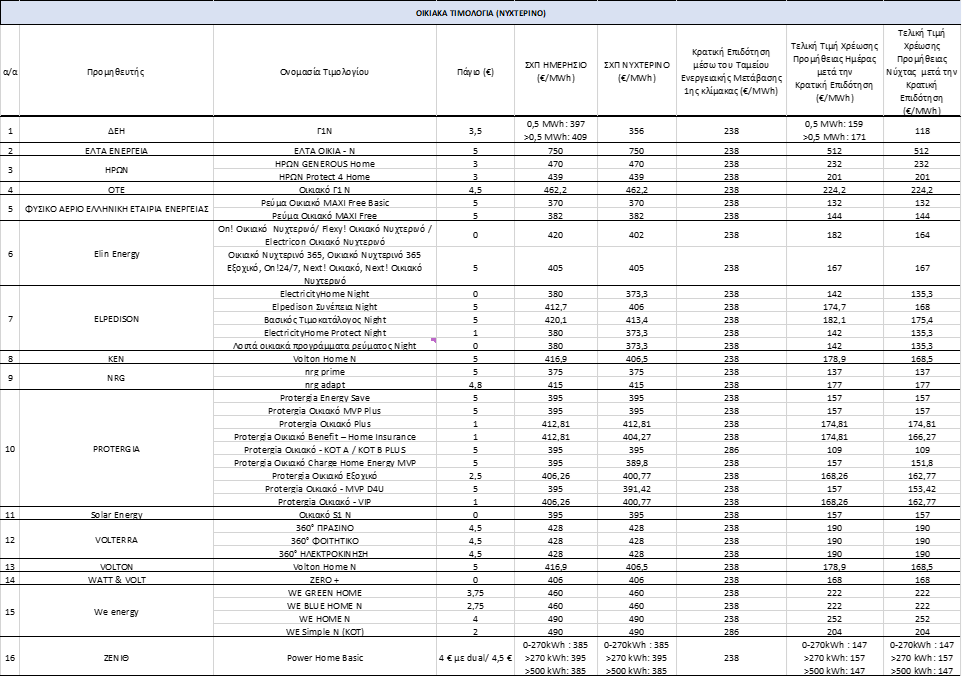Click the small purple comment indicator marker

pyautogui.click(x=434, y=340)
